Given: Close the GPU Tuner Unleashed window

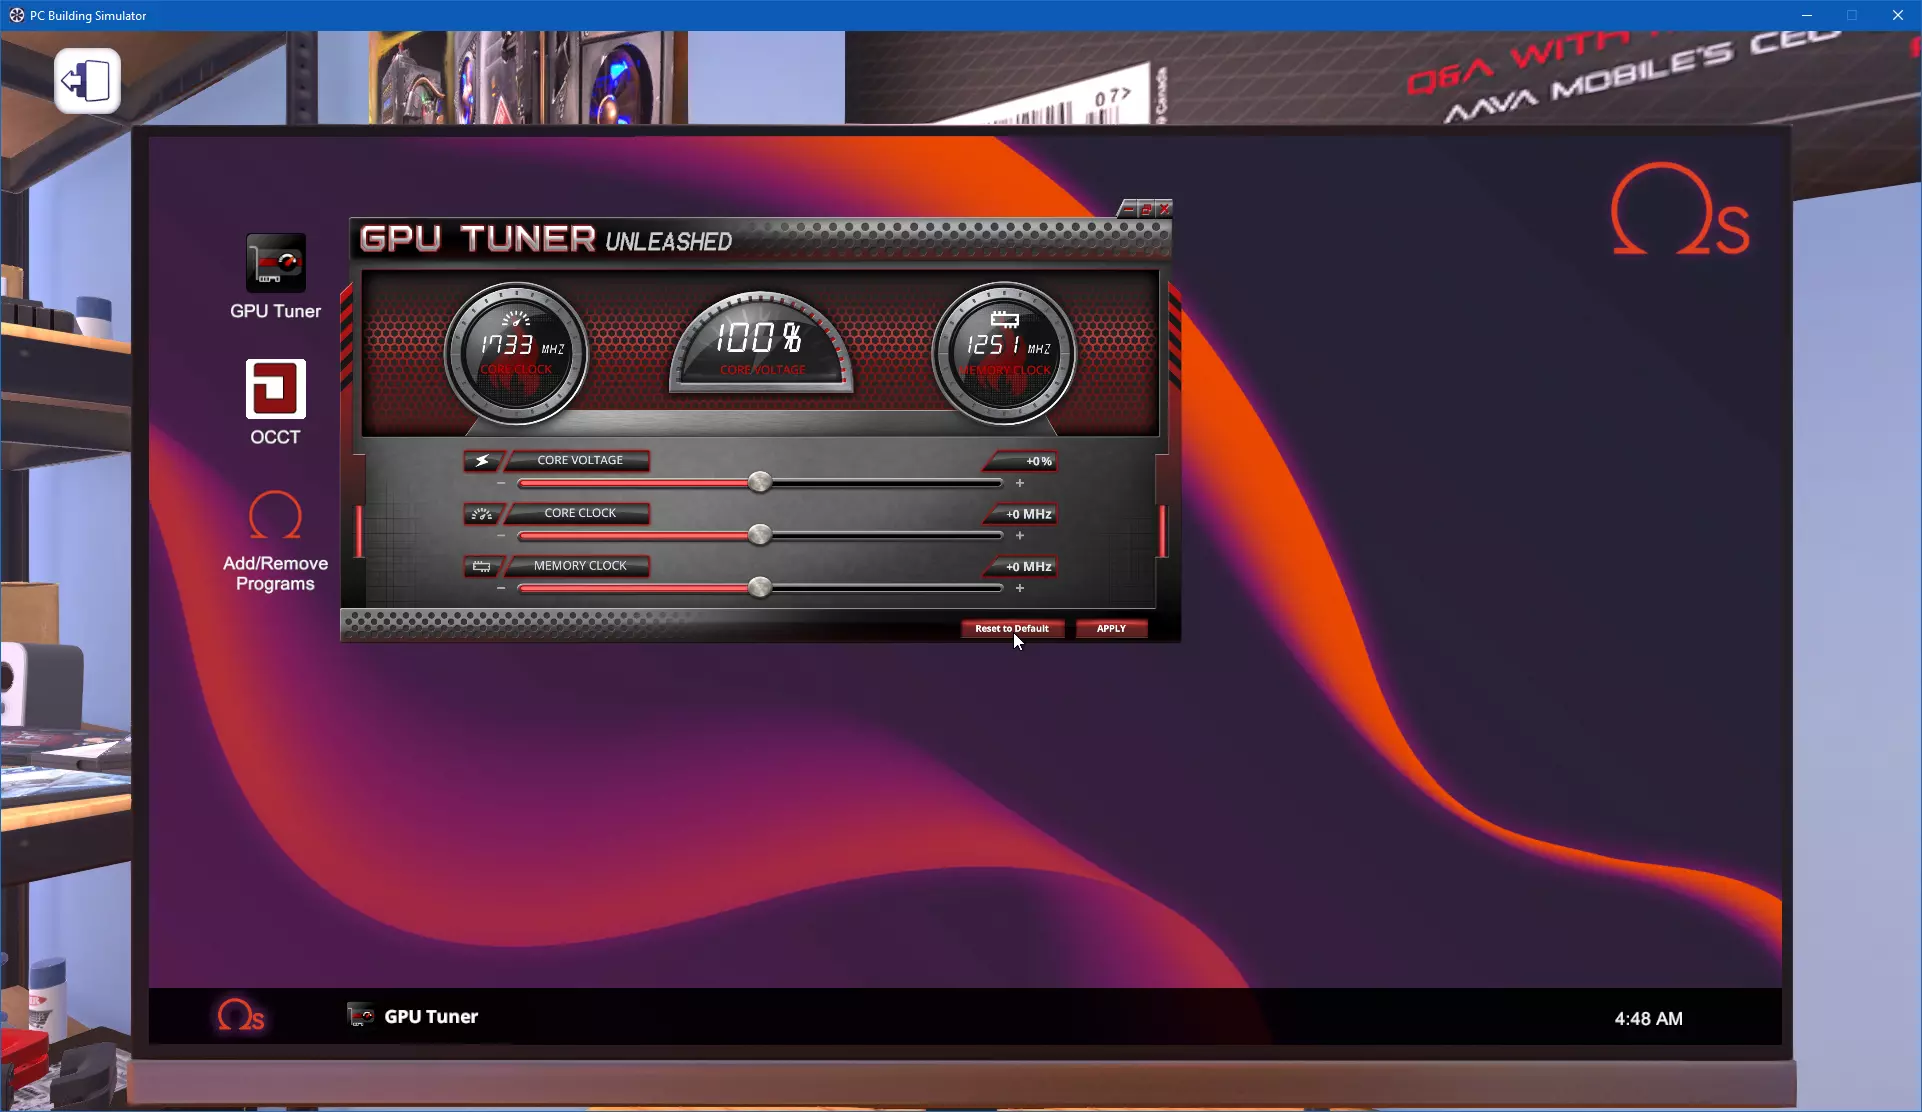Looking at the screenshot, I should coord(1164,209).
